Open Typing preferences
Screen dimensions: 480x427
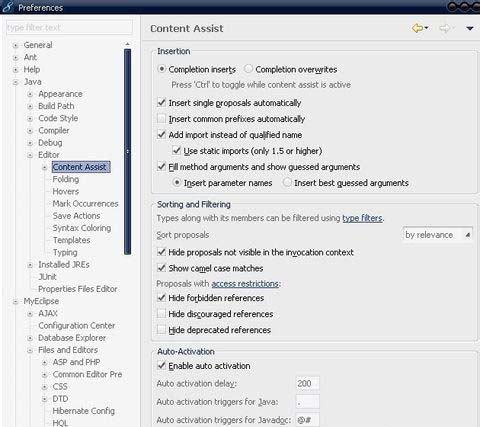(65, 252)
